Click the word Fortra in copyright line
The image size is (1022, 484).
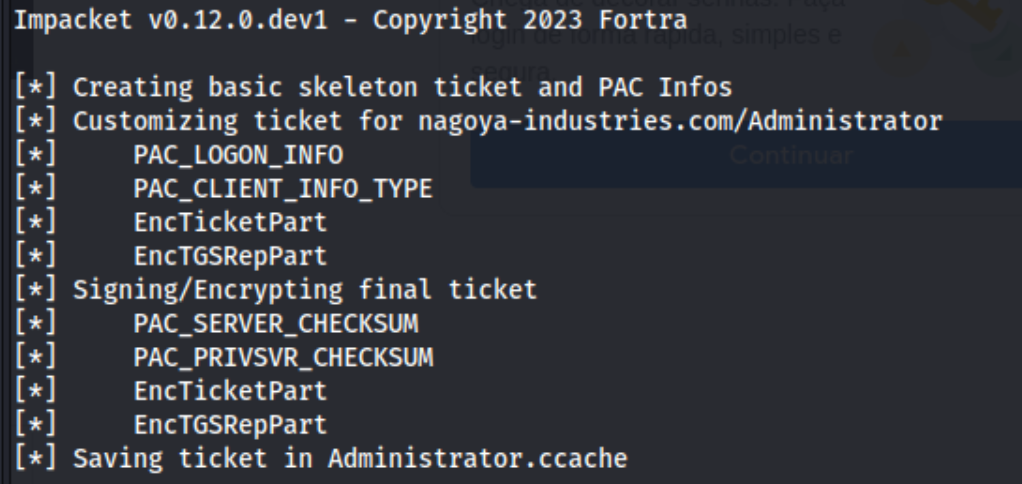coord(643,20)
